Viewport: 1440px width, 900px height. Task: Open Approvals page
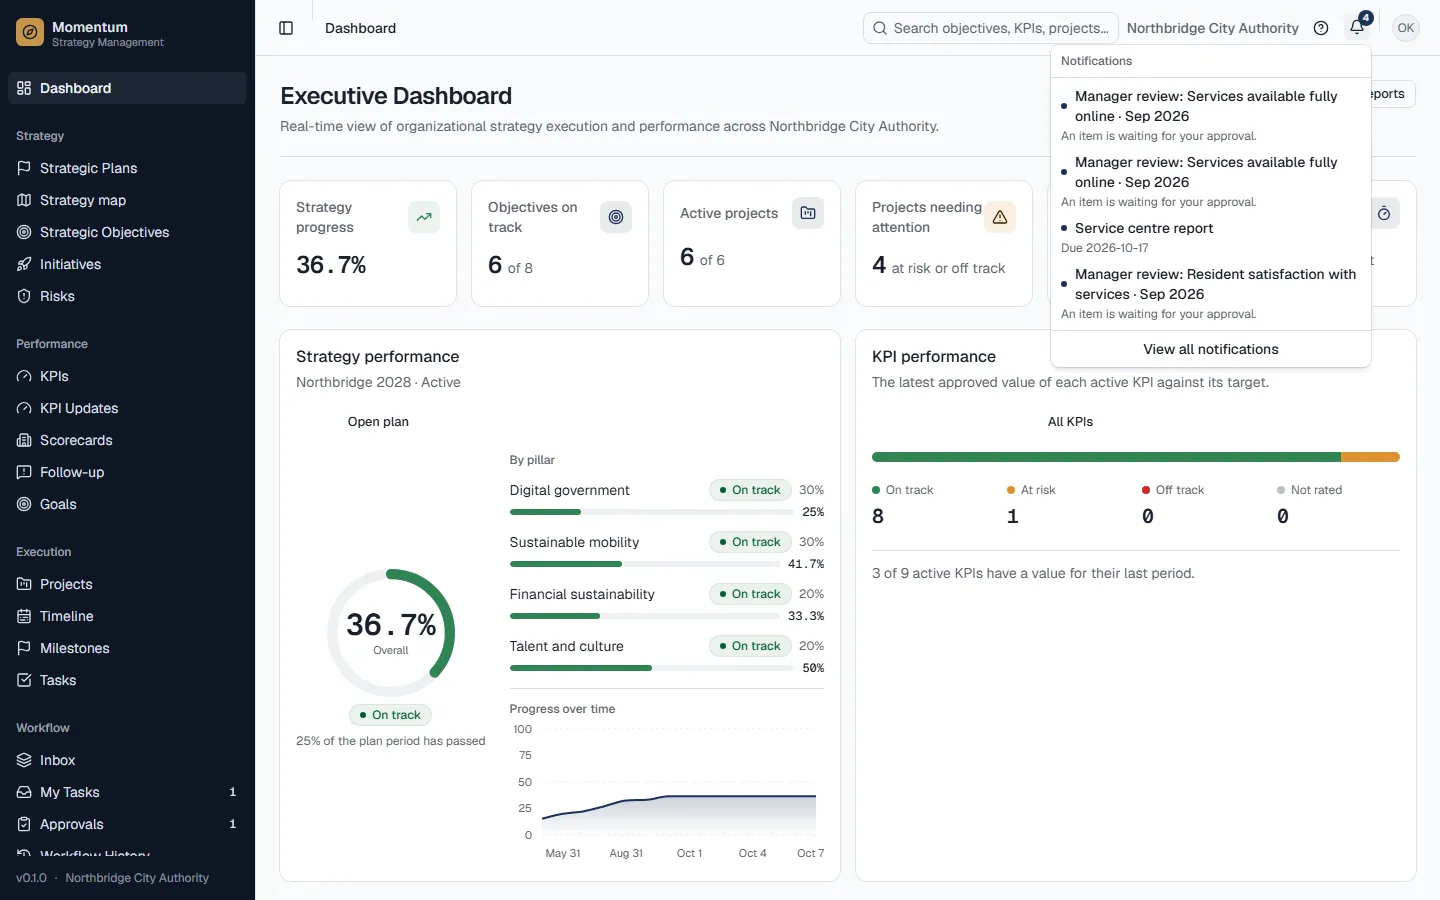(127, 824)
